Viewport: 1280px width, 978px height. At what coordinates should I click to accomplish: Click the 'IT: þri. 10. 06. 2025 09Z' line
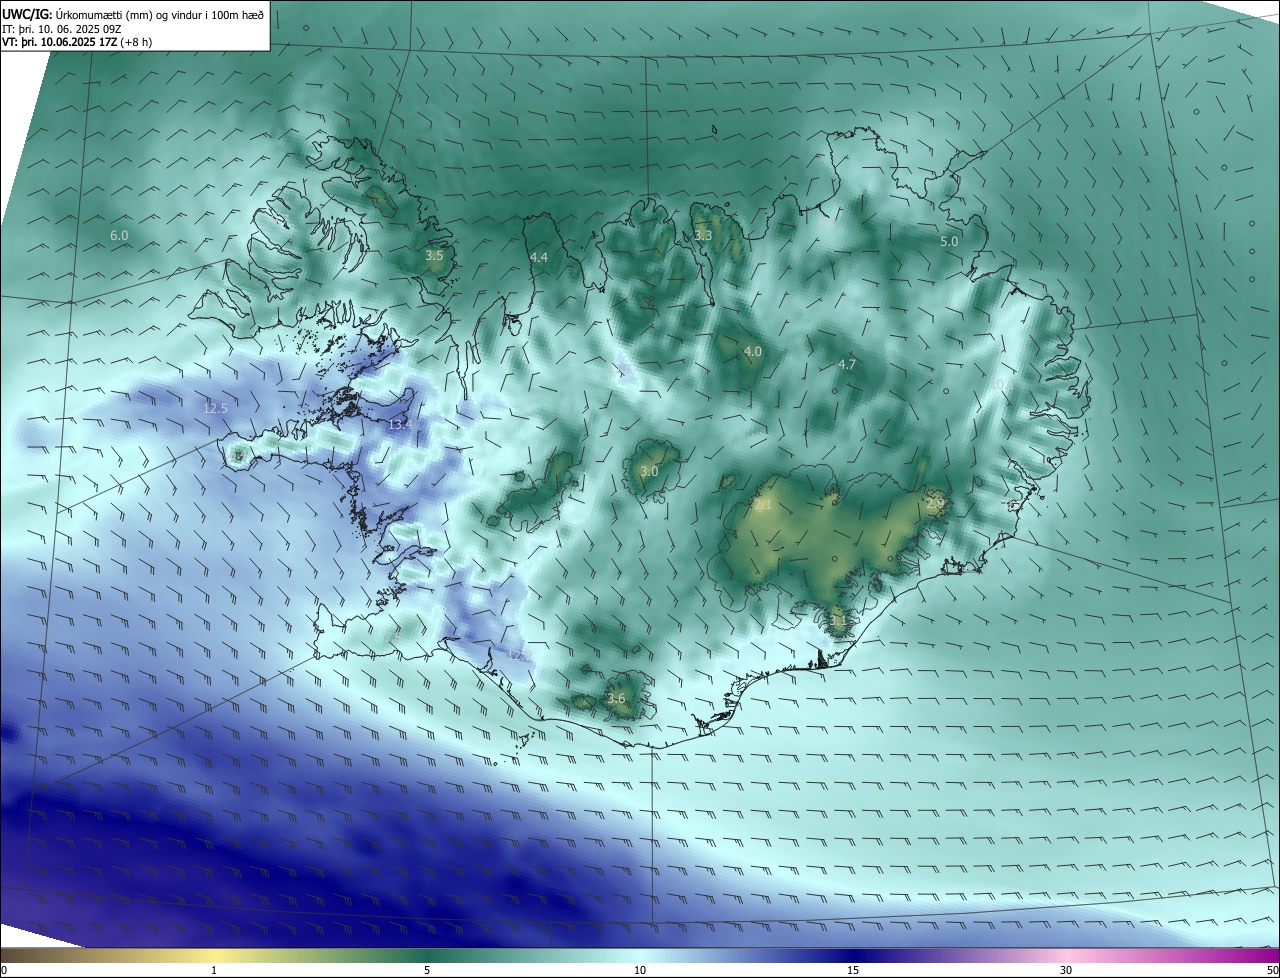tap(62, 29)
